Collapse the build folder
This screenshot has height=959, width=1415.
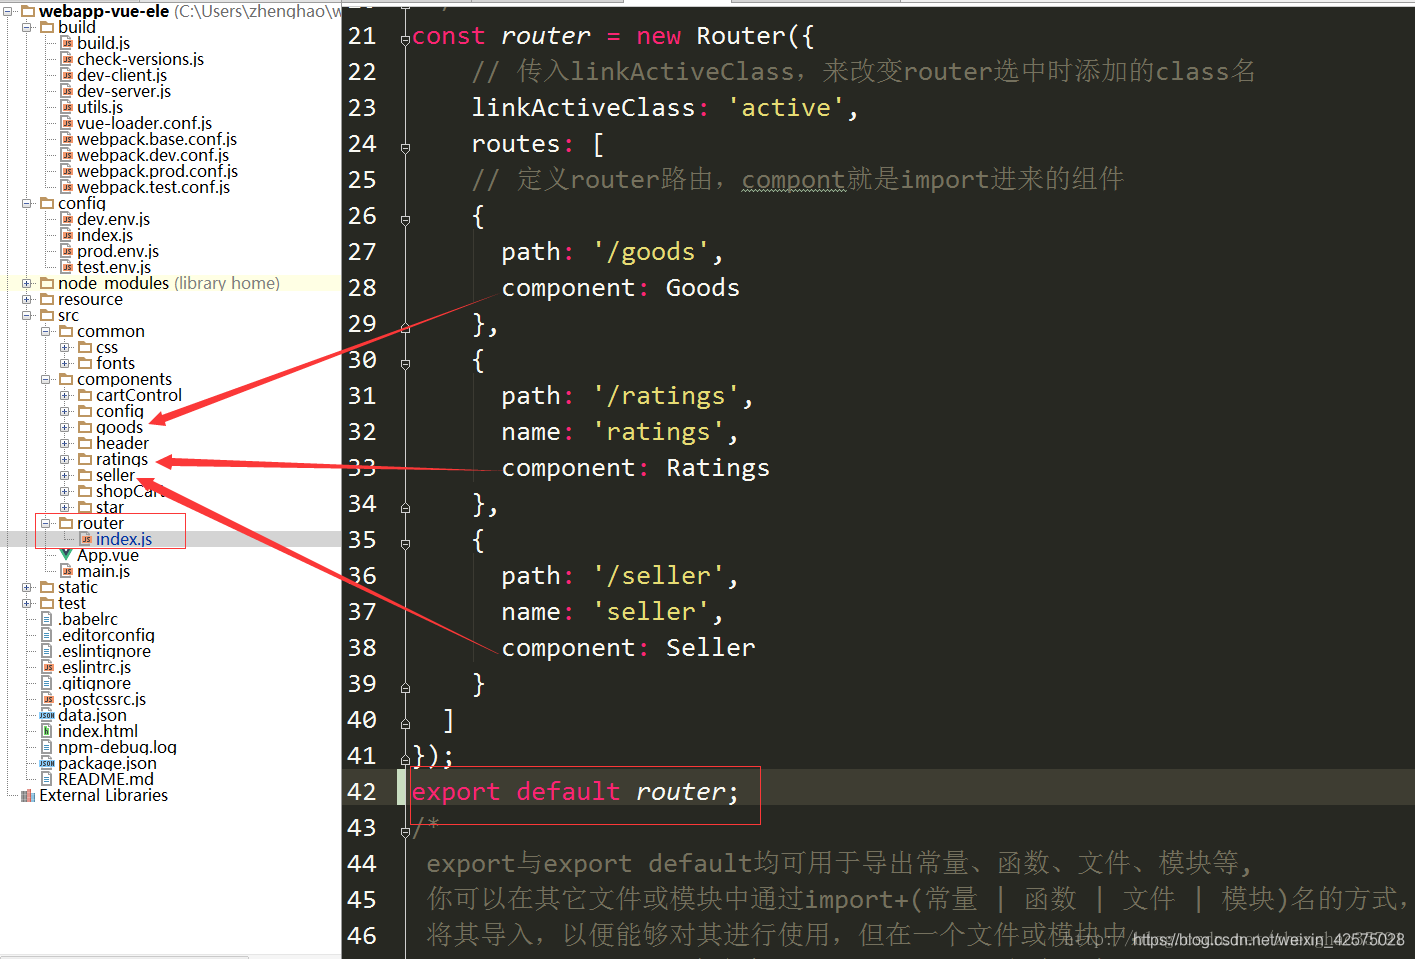click(x=27, y=27)
